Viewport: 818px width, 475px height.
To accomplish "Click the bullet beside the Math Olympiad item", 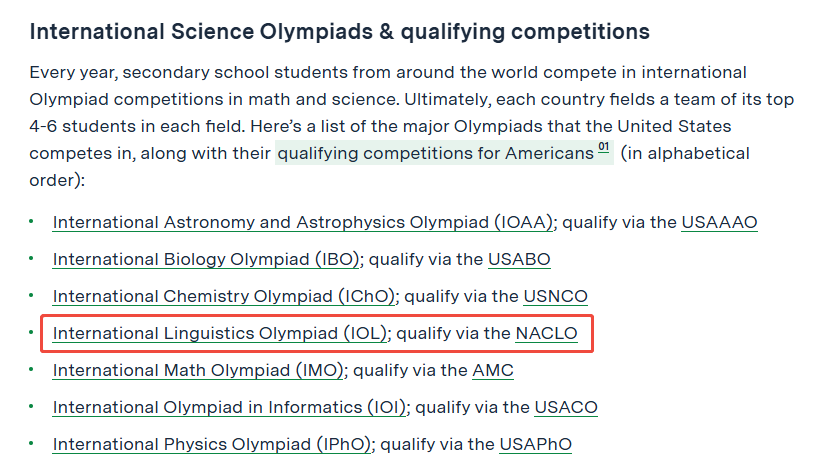I will click(31, 369).
